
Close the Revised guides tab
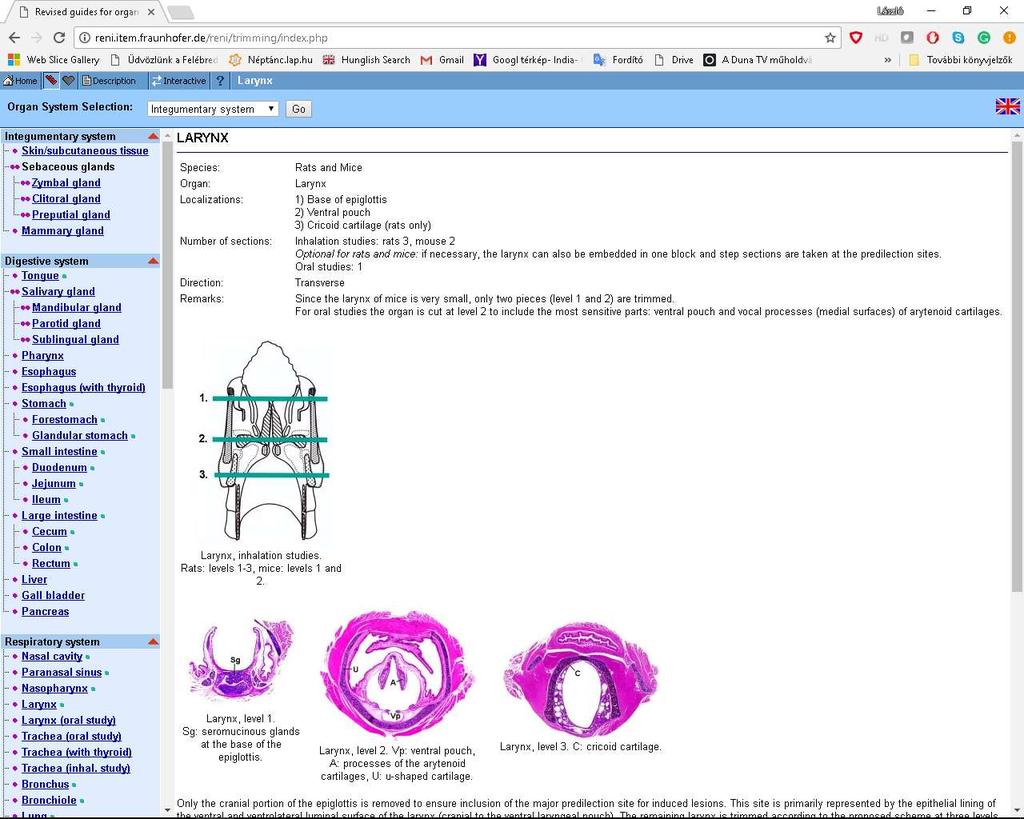[x=151, y=12]
